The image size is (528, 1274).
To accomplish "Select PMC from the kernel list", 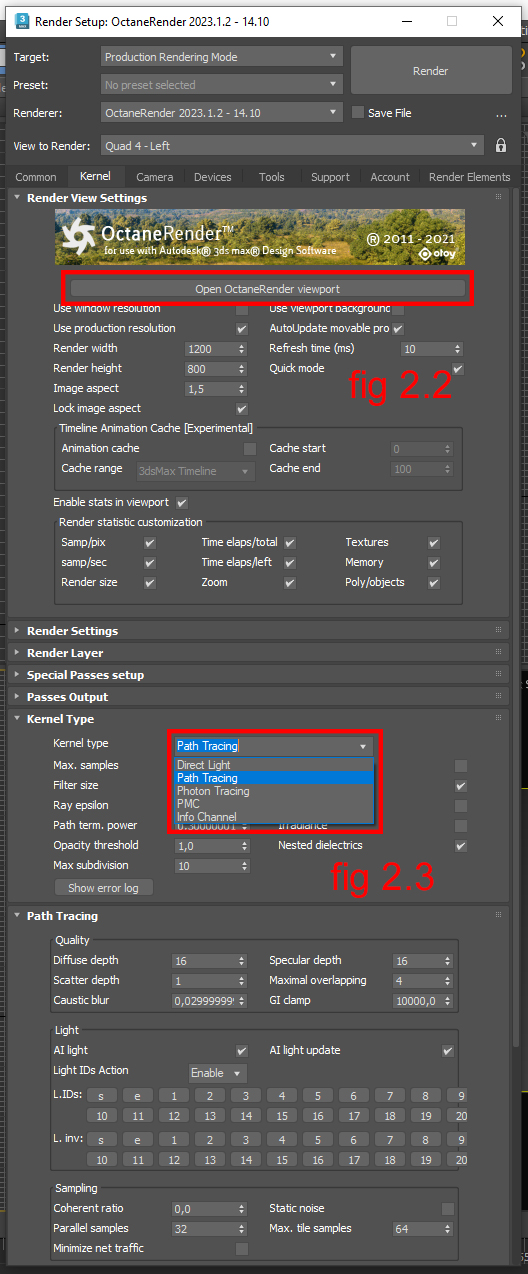I will click(273, 804).
